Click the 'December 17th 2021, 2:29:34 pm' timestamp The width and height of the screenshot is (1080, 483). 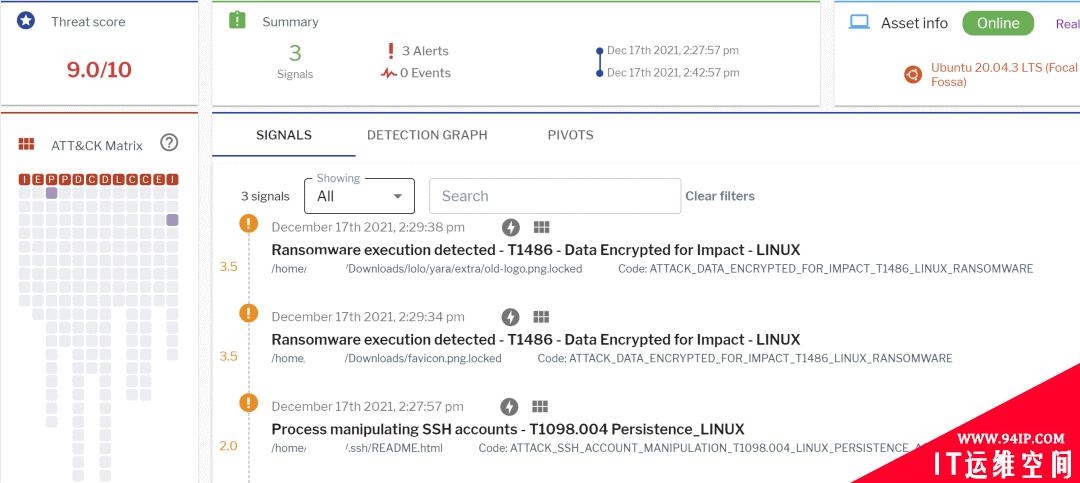[368, 316]
